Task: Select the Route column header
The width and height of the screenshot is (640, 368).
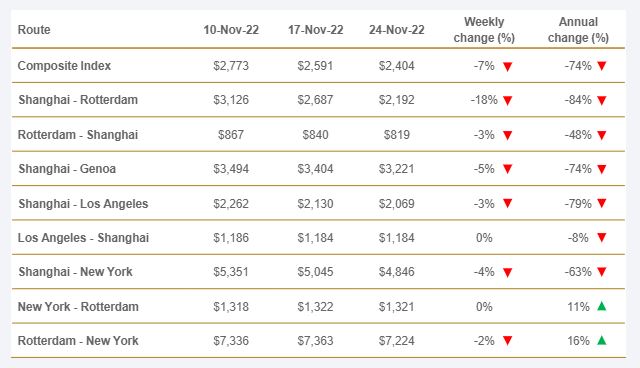Action: [x=34, y=30]
